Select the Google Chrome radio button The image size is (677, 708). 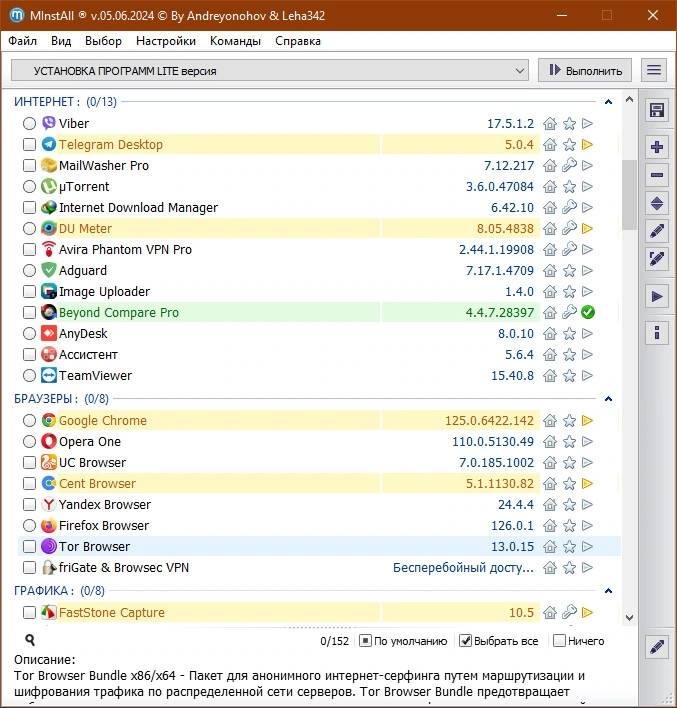(29, 420)
